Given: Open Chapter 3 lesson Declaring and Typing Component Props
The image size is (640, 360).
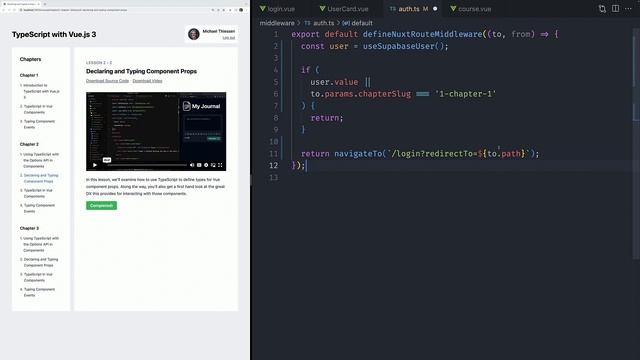Looking at the screenshot, I should [39, 262].
